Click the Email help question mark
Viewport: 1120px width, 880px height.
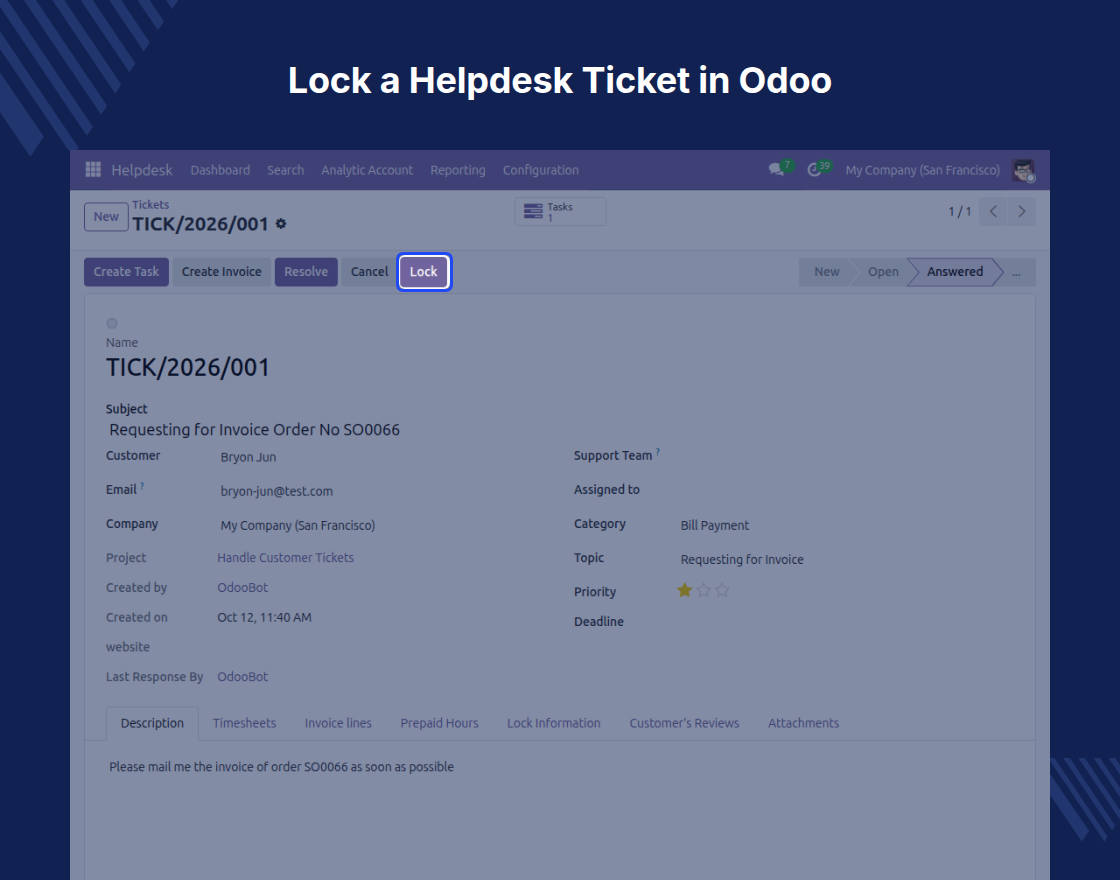tap(142, 486)
